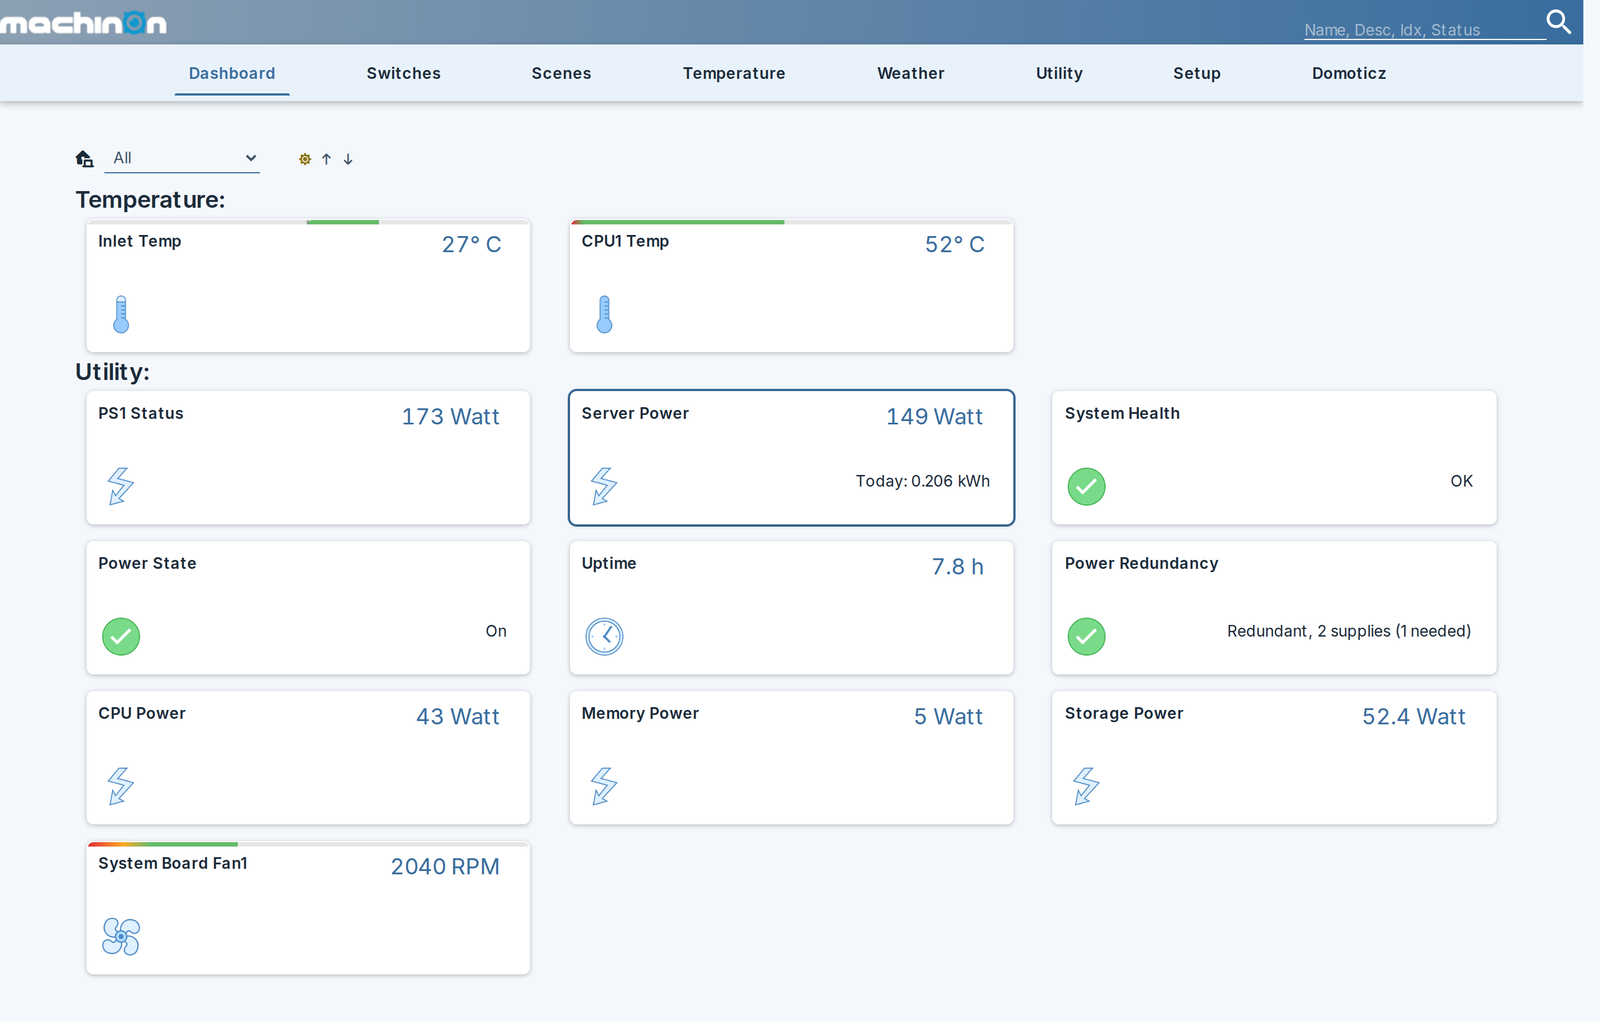Open the Domoticz menu
This screenshot has width=1600, height=1021.
coord(1349,73)
